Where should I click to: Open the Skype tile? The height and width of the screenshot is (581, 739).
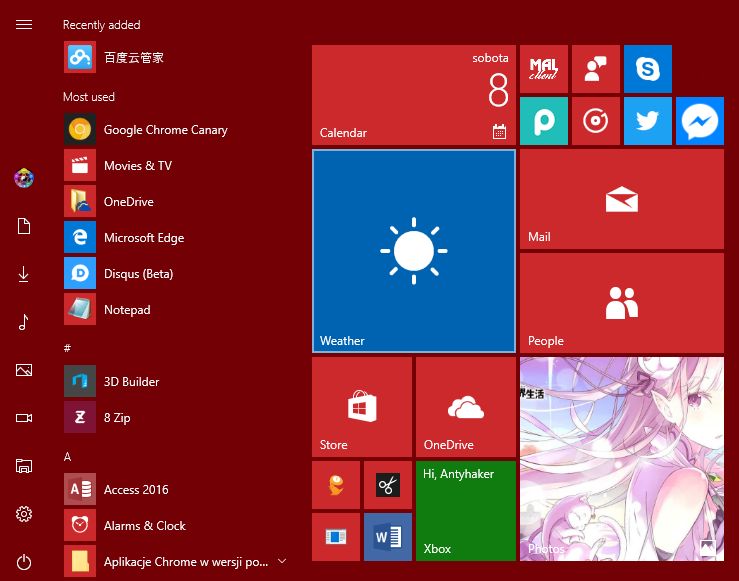point(648,69)
